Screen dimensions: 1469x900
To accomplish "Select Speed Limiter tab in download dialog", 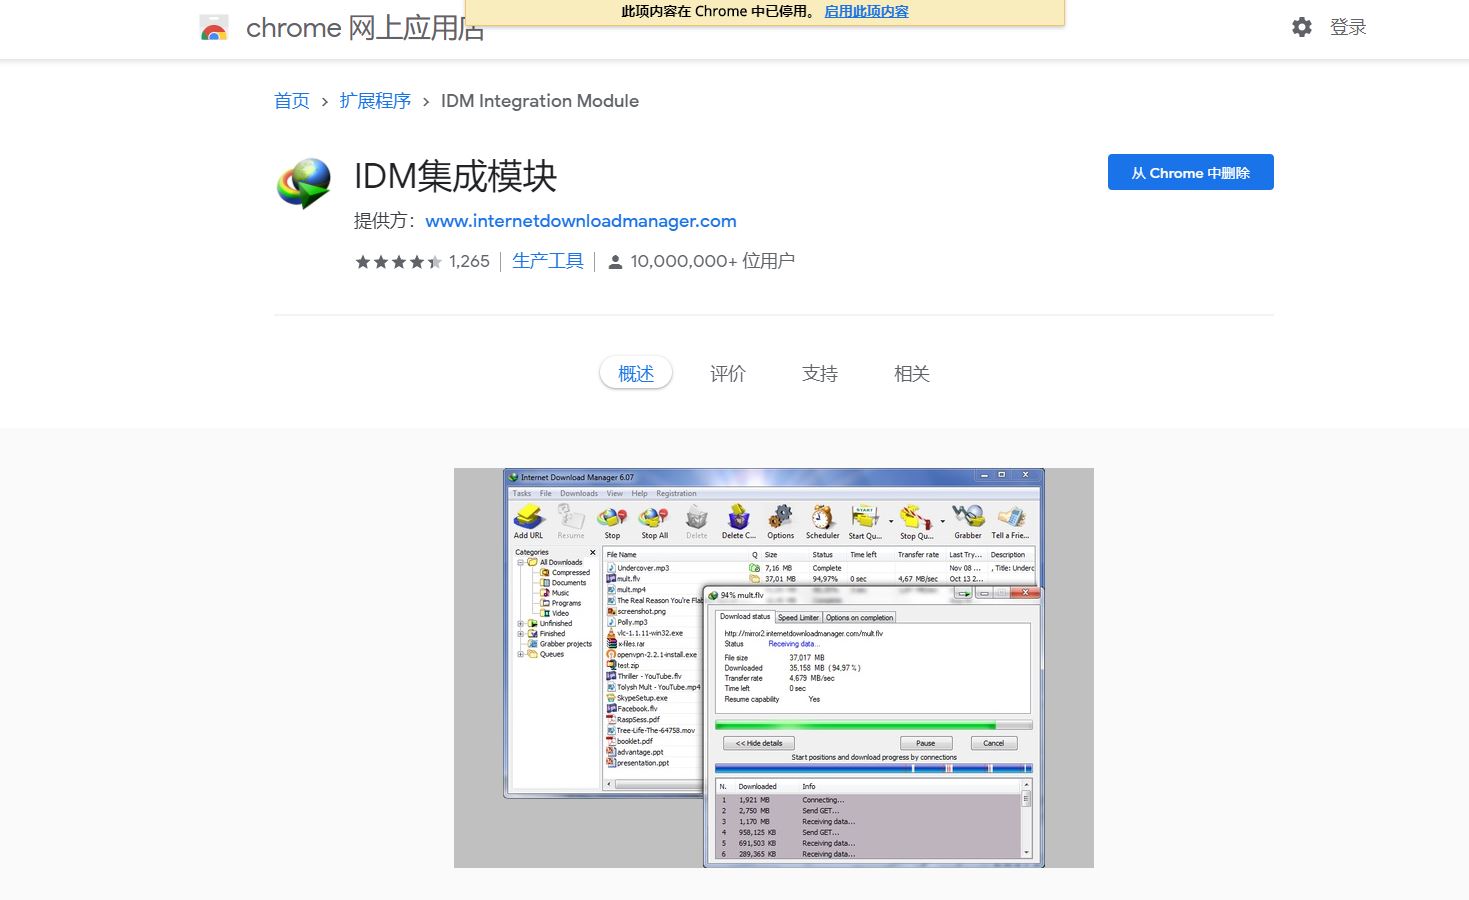I will coord(798,618).
